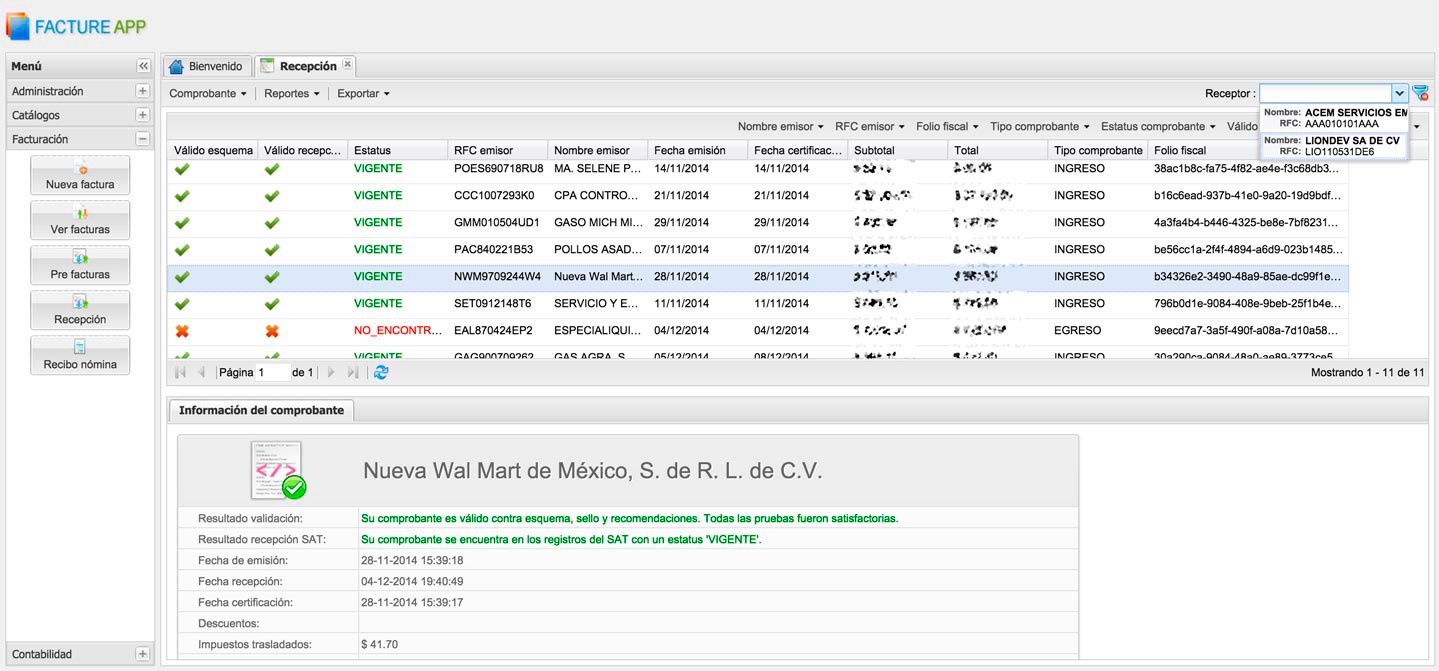
Task: Click the Nueva factura icon button
Action: click(80, 175)
